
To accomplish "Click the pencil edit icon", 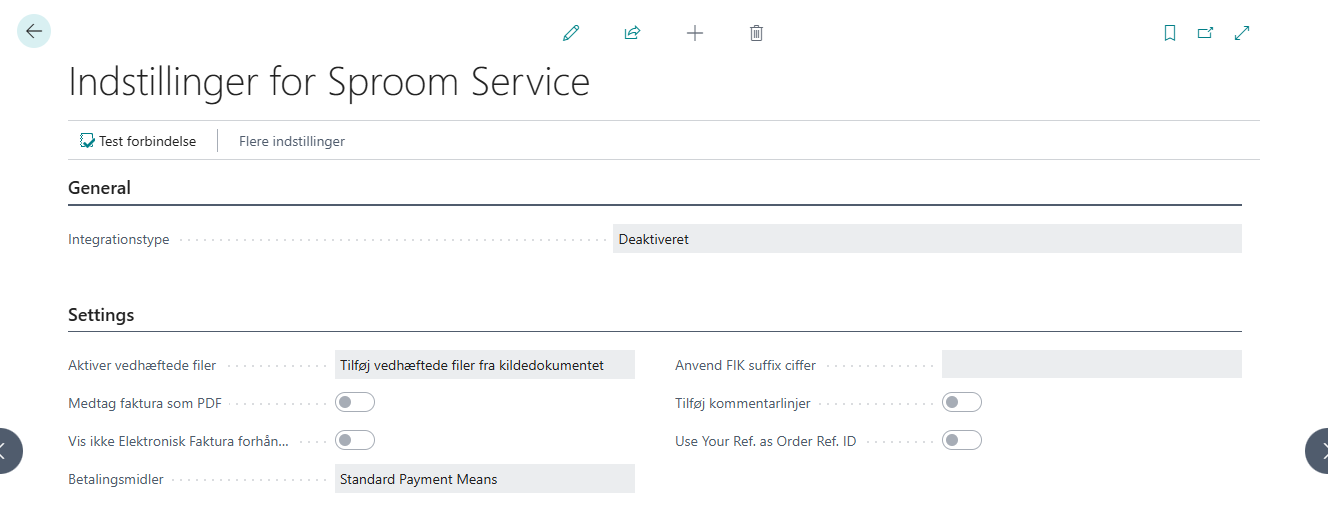I will tap(571, 33).
